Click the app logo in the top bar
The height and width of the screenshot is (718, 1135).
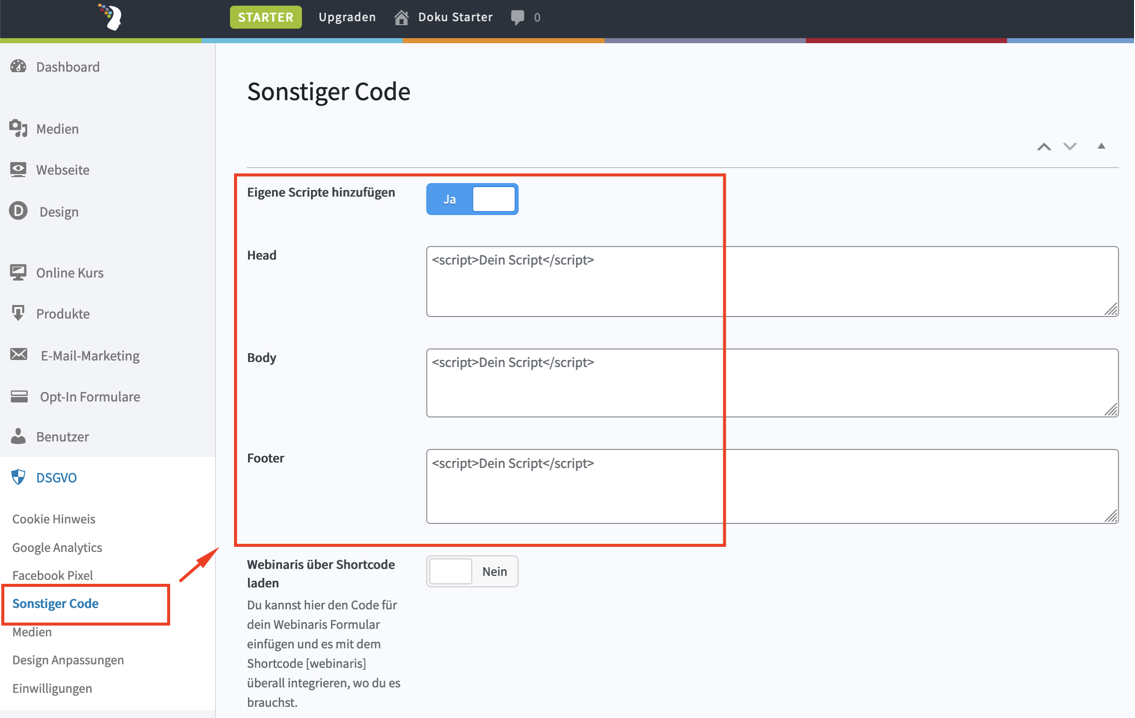coord(110,17)
